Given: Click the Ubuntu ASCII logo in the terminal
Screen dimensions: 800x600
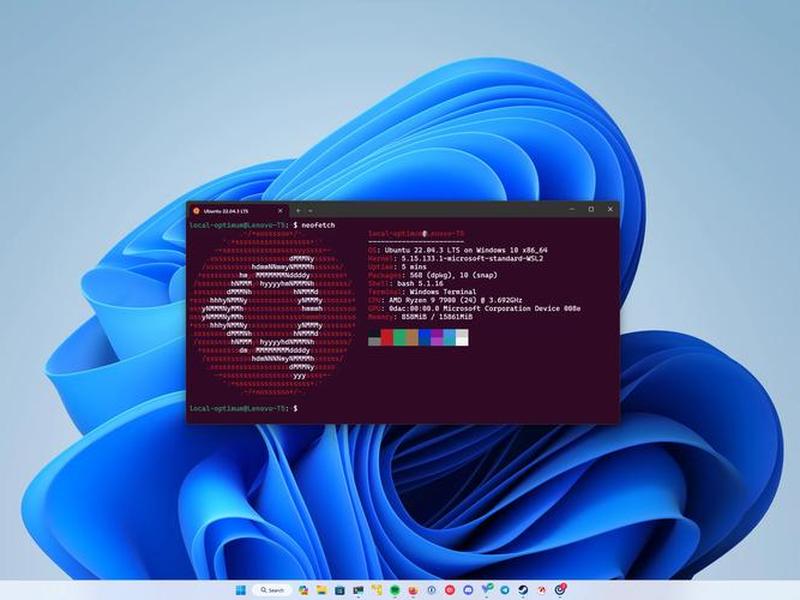Looking at the screenshot, I should pyautogui.click(x=272, y=313).
